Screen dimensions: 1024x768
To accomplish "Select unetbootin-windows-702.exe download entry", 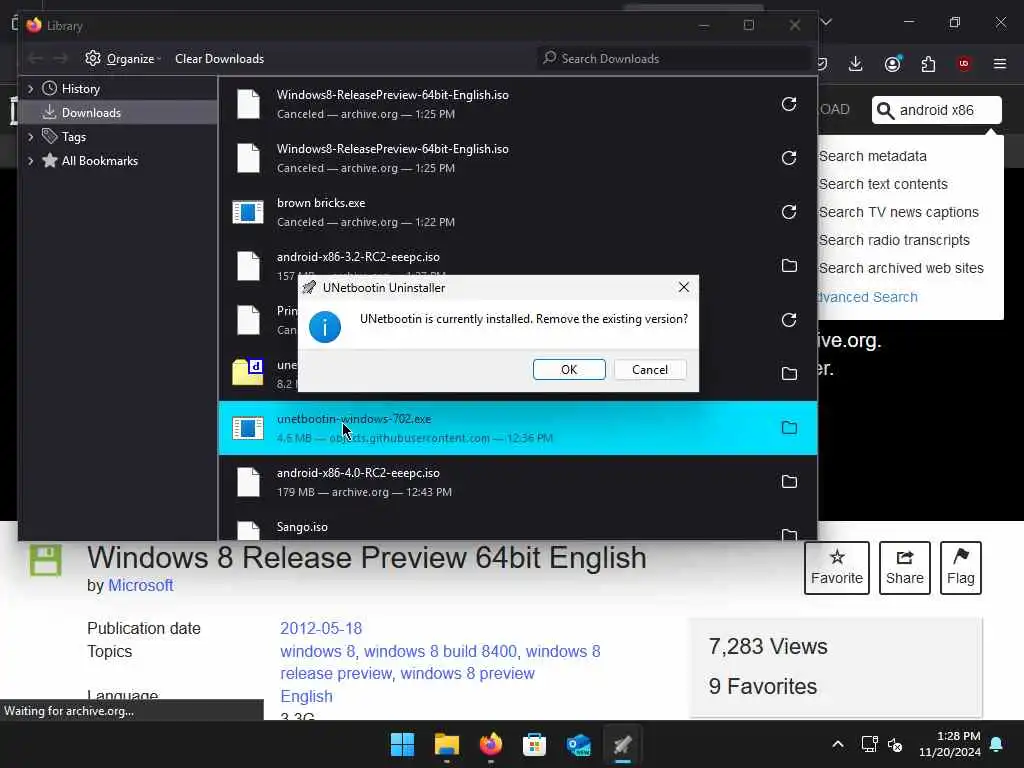I will 517,428.
